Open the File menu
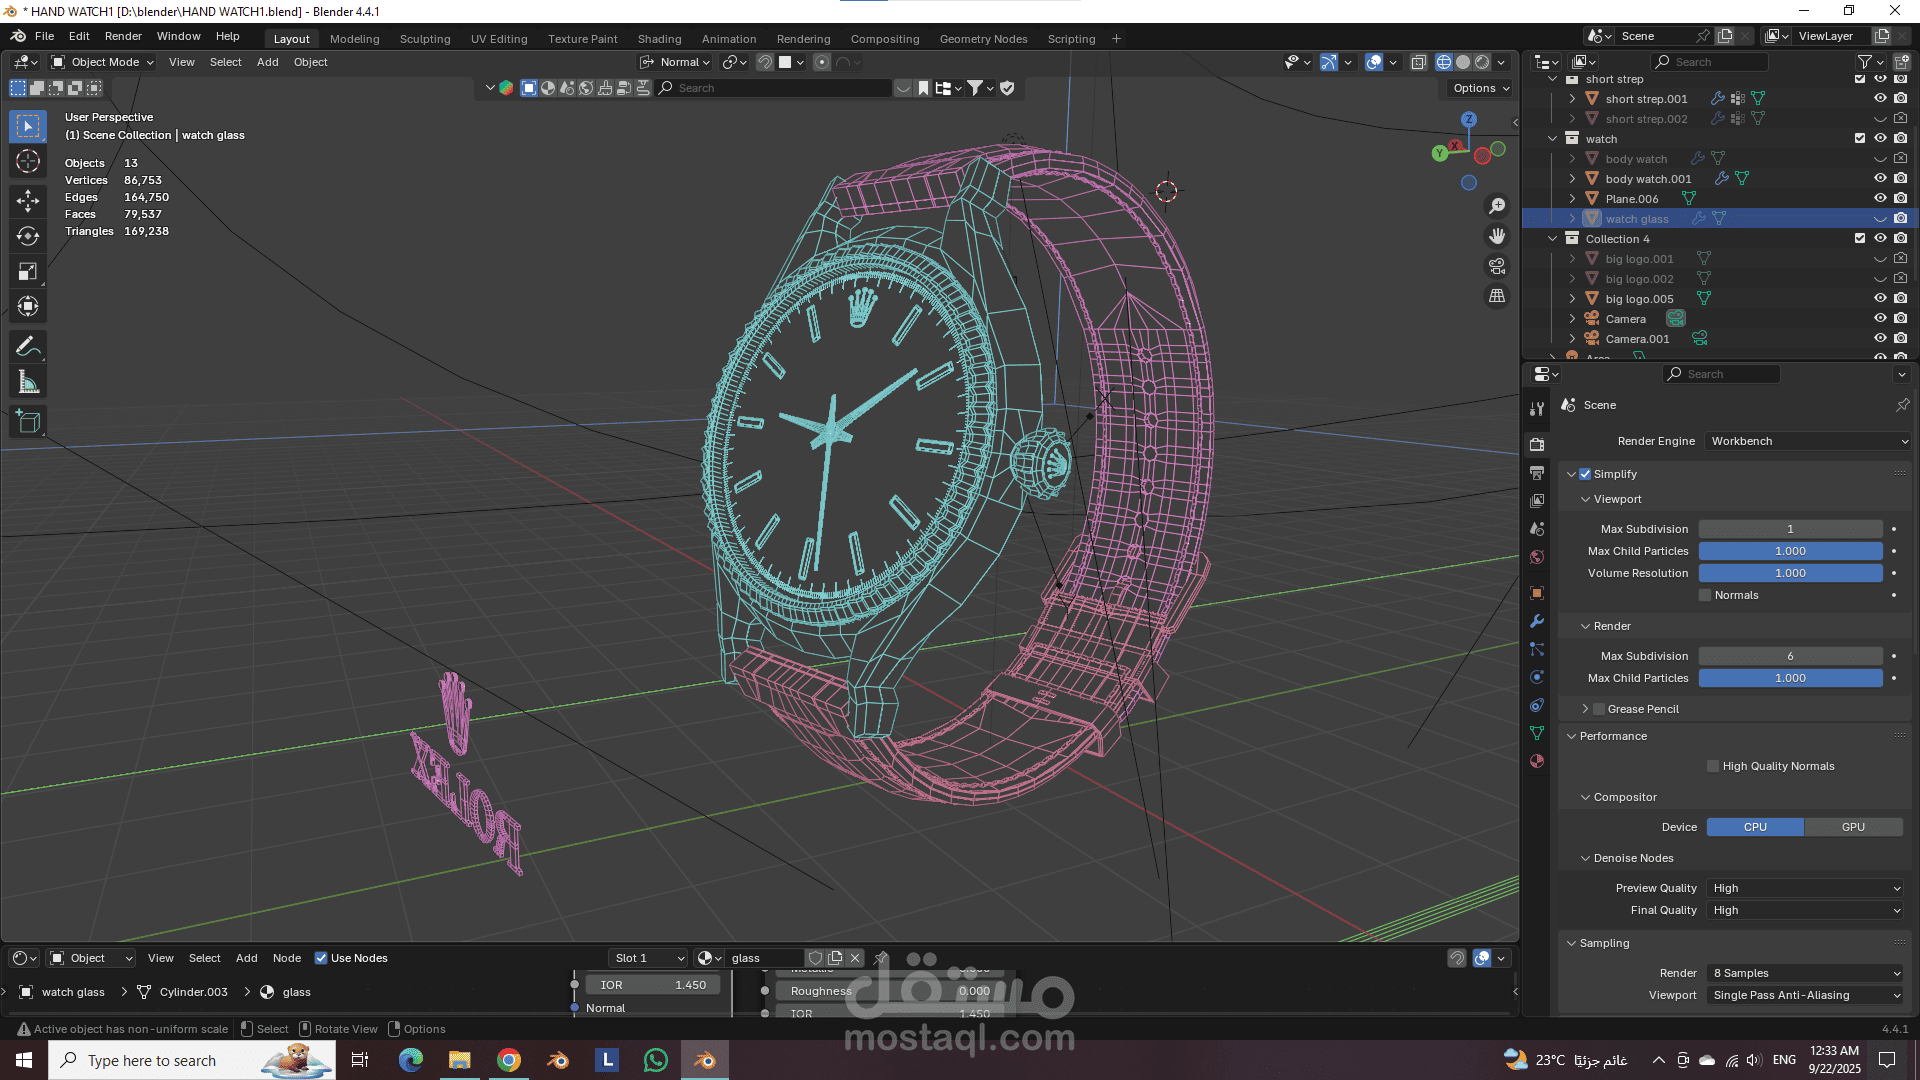Screen dimensions: 1920x1080 click(45, 36)
